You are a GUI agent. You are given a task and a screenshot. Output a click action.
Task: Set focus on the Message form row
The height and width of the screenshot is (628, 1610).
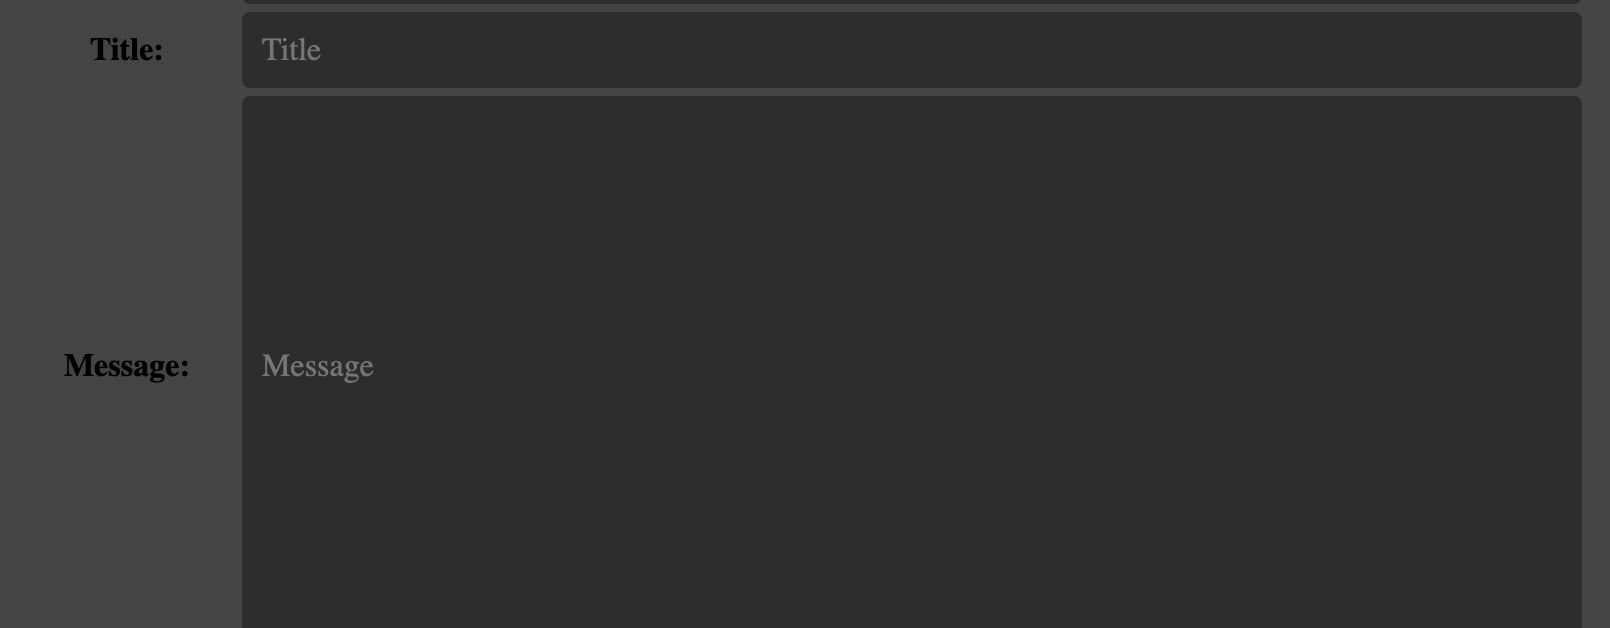[x=805, y=362]
